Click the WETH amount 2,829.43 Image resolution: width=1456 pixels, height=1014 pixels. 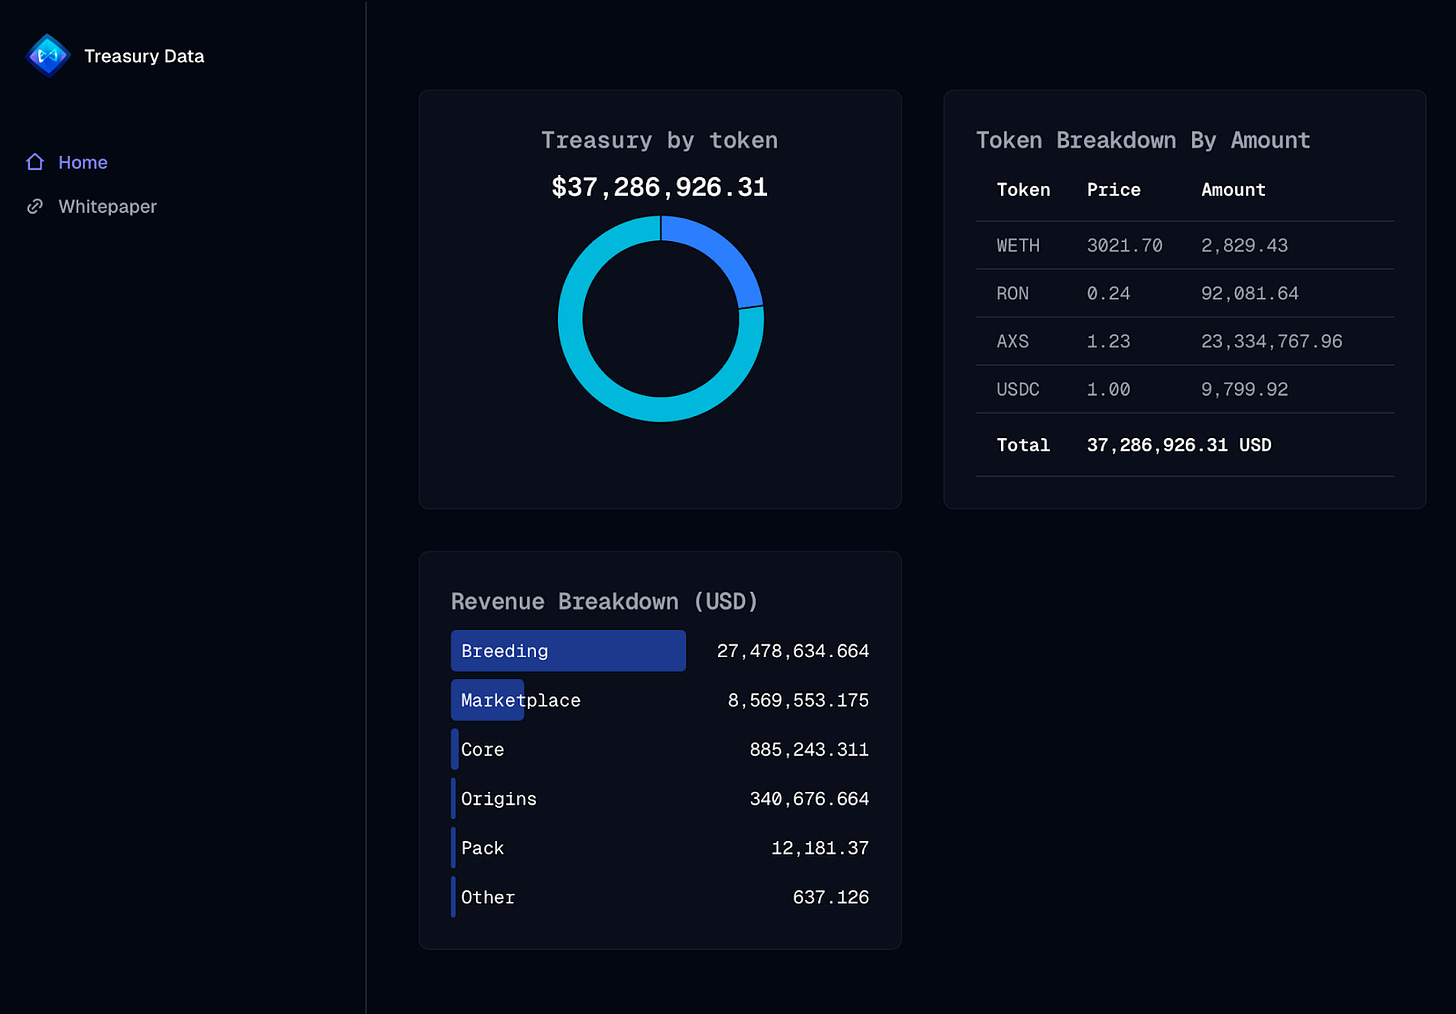[x=1245, y=245]
